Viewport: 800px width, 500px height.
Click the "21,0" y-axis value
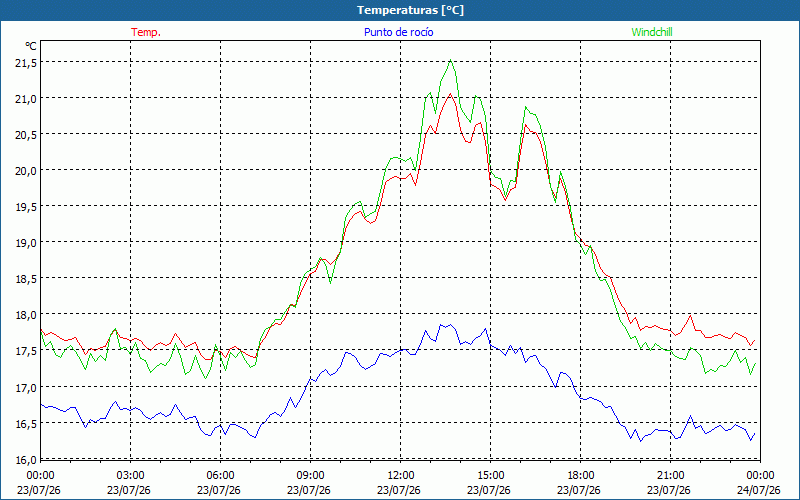click(x=28, y=99)
